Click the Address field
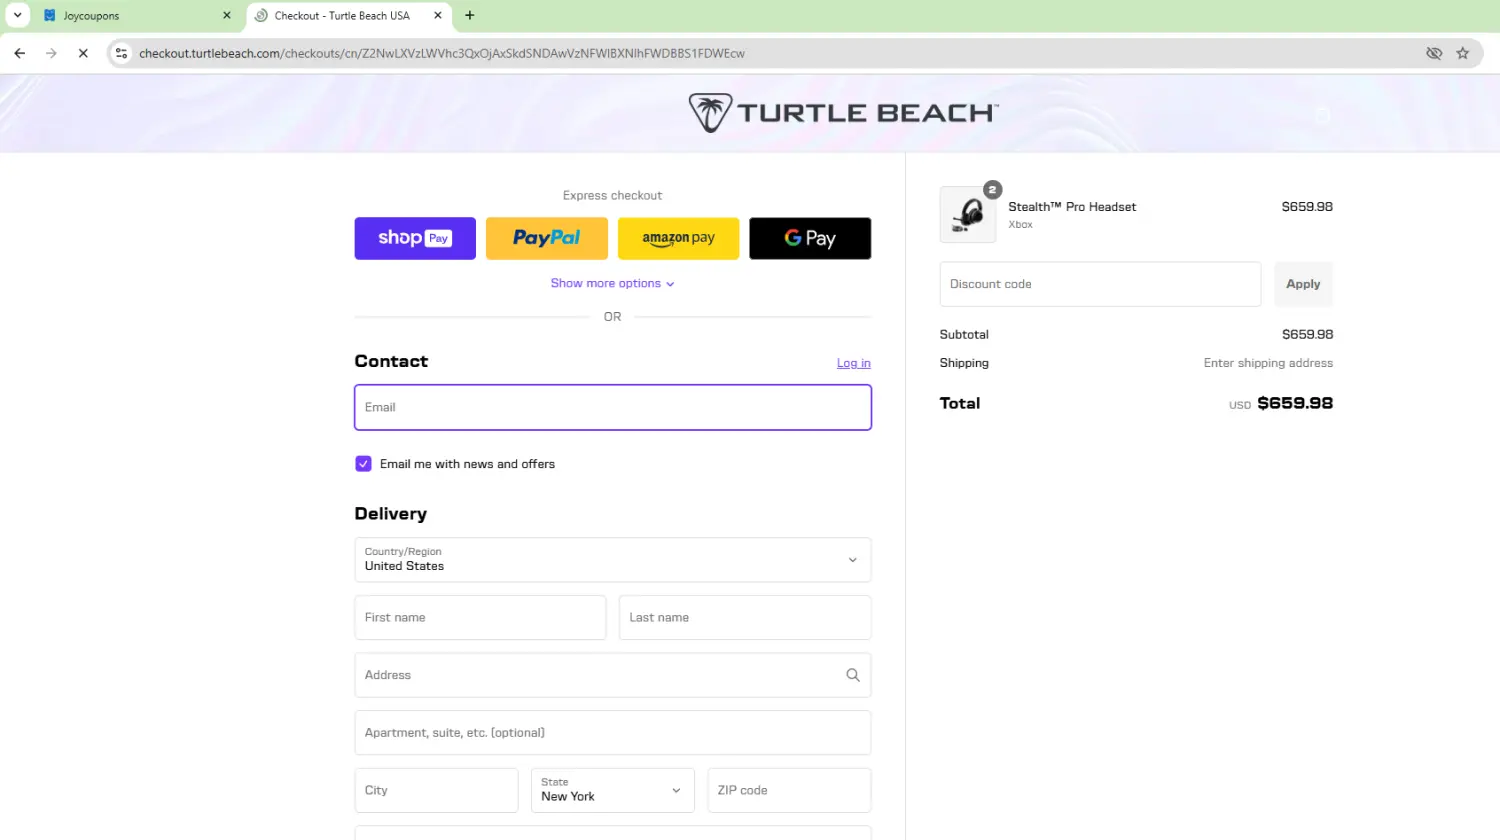Image resolution: width=1500 pixels, height=840 pixels. point(613,675)
